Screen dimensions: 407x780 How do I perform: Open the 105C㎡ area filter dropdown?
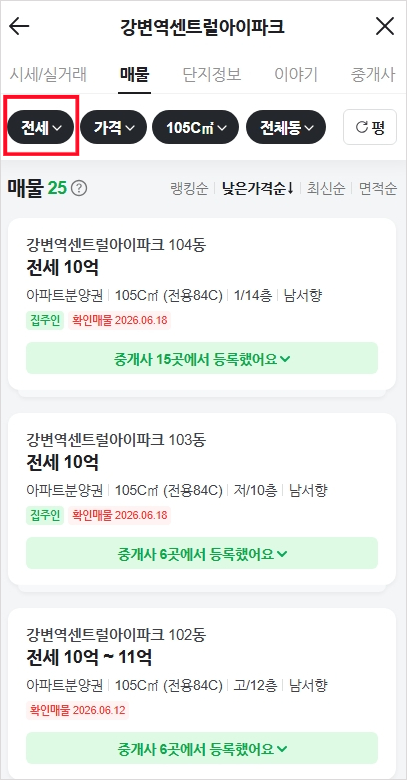(x=196, y=127)
